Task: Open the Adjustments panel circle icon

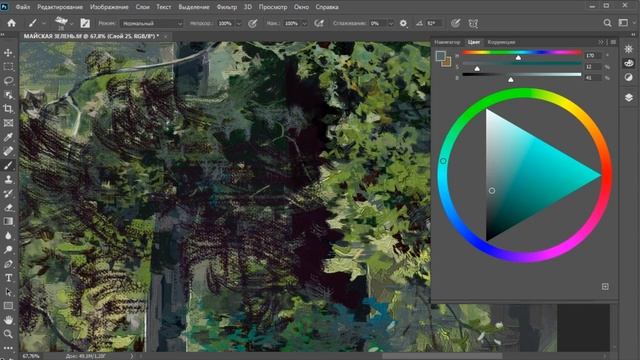Action: pos(629,77)
